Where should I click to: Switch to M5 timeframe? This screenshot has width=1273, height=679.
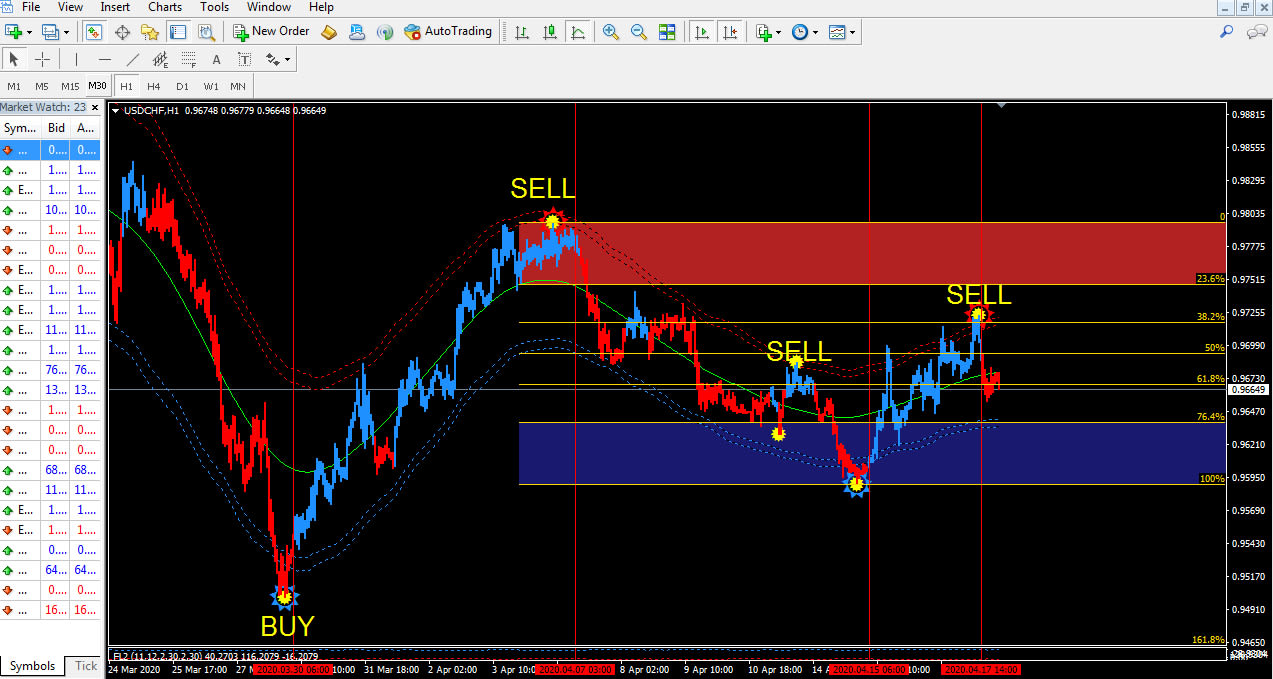point(42,86)
